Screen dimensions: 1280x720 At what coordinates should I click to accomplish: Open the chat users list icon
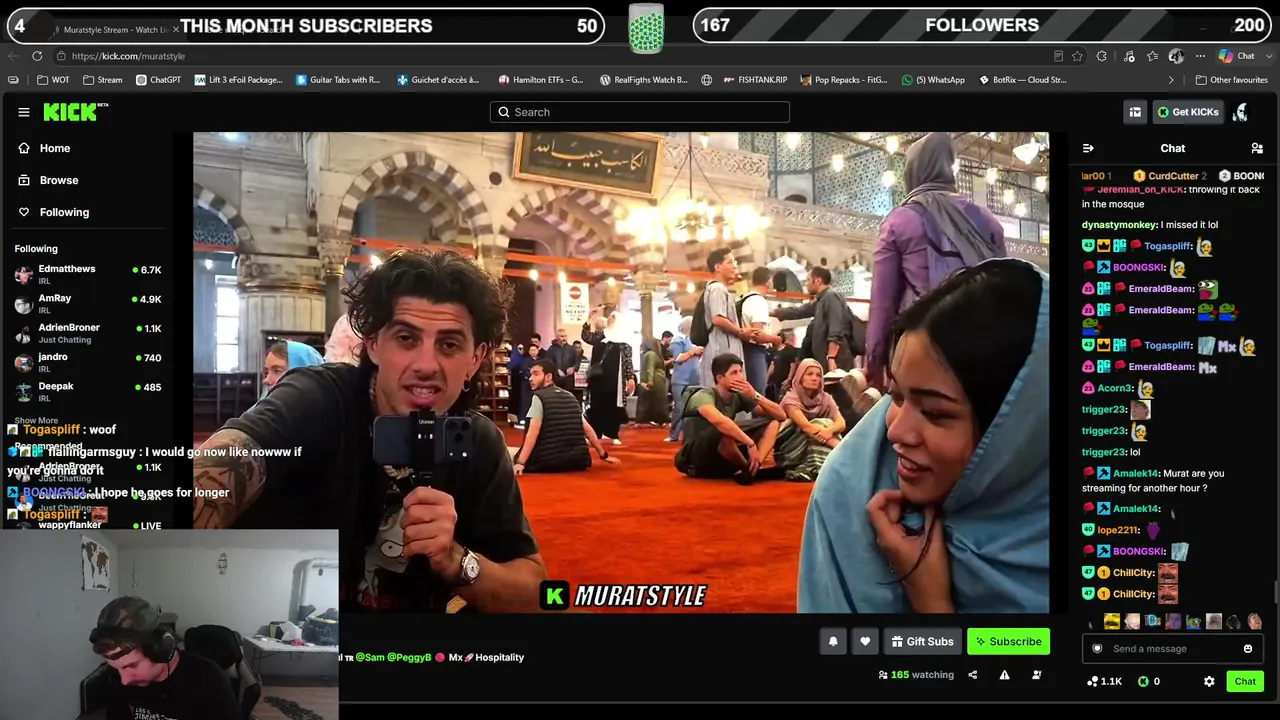click(x=1257, y=148)
